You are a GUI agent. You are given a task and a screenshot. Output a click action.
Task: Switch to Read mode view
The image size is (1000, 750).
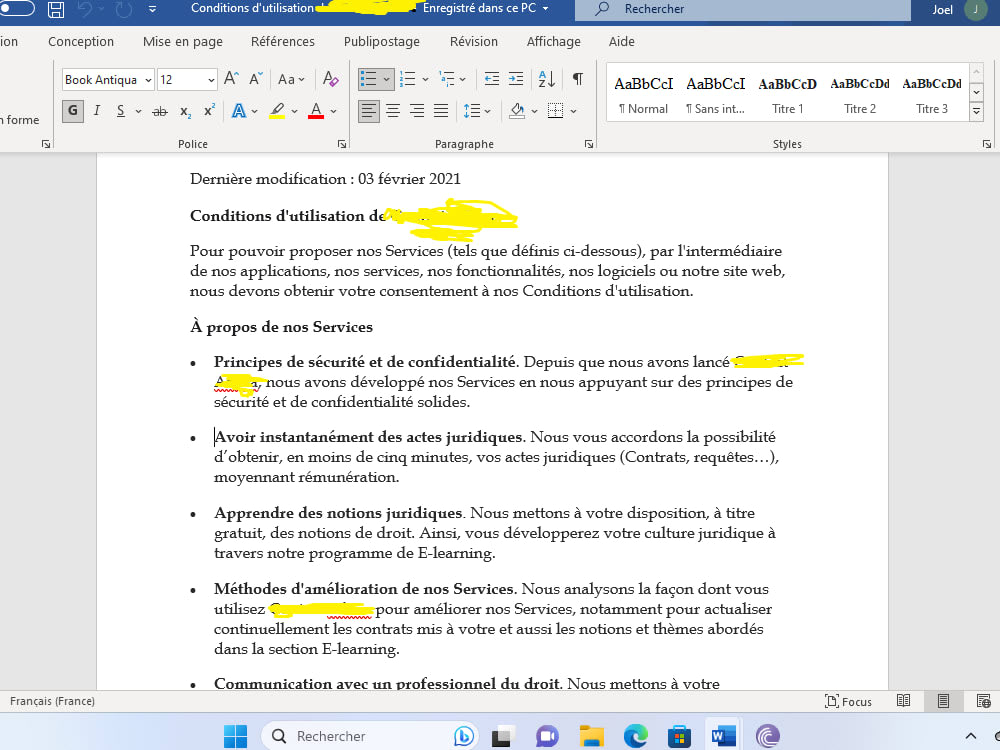[x=903, y=701]
